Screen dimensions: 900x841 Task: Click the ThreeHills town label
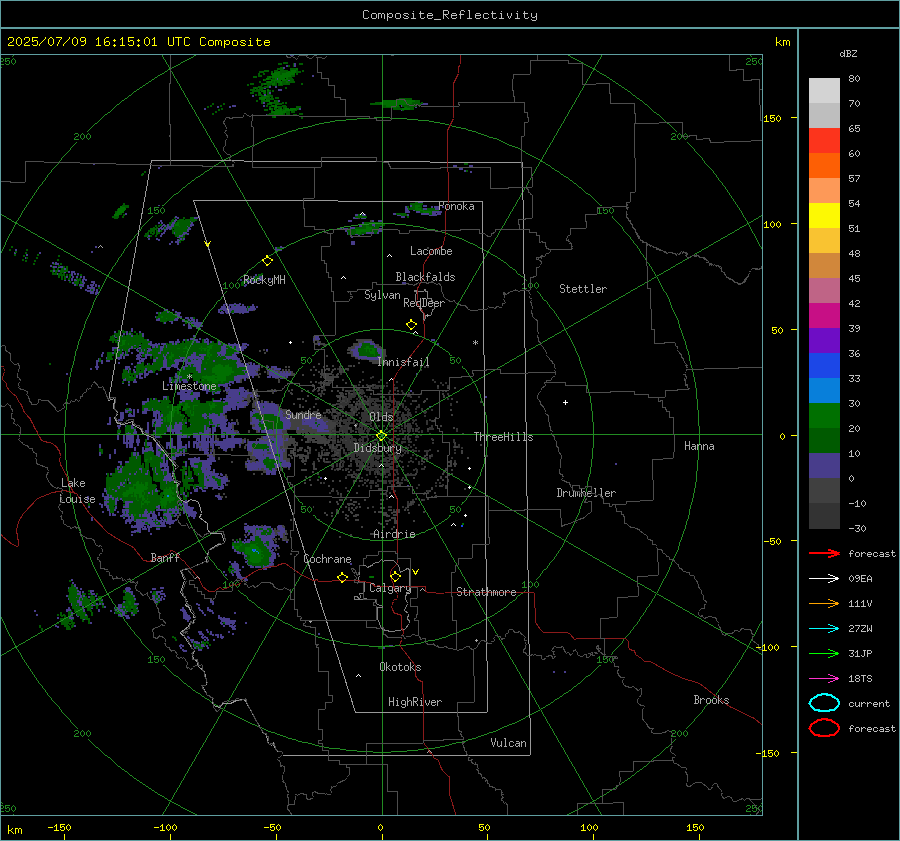coord(503,437)
